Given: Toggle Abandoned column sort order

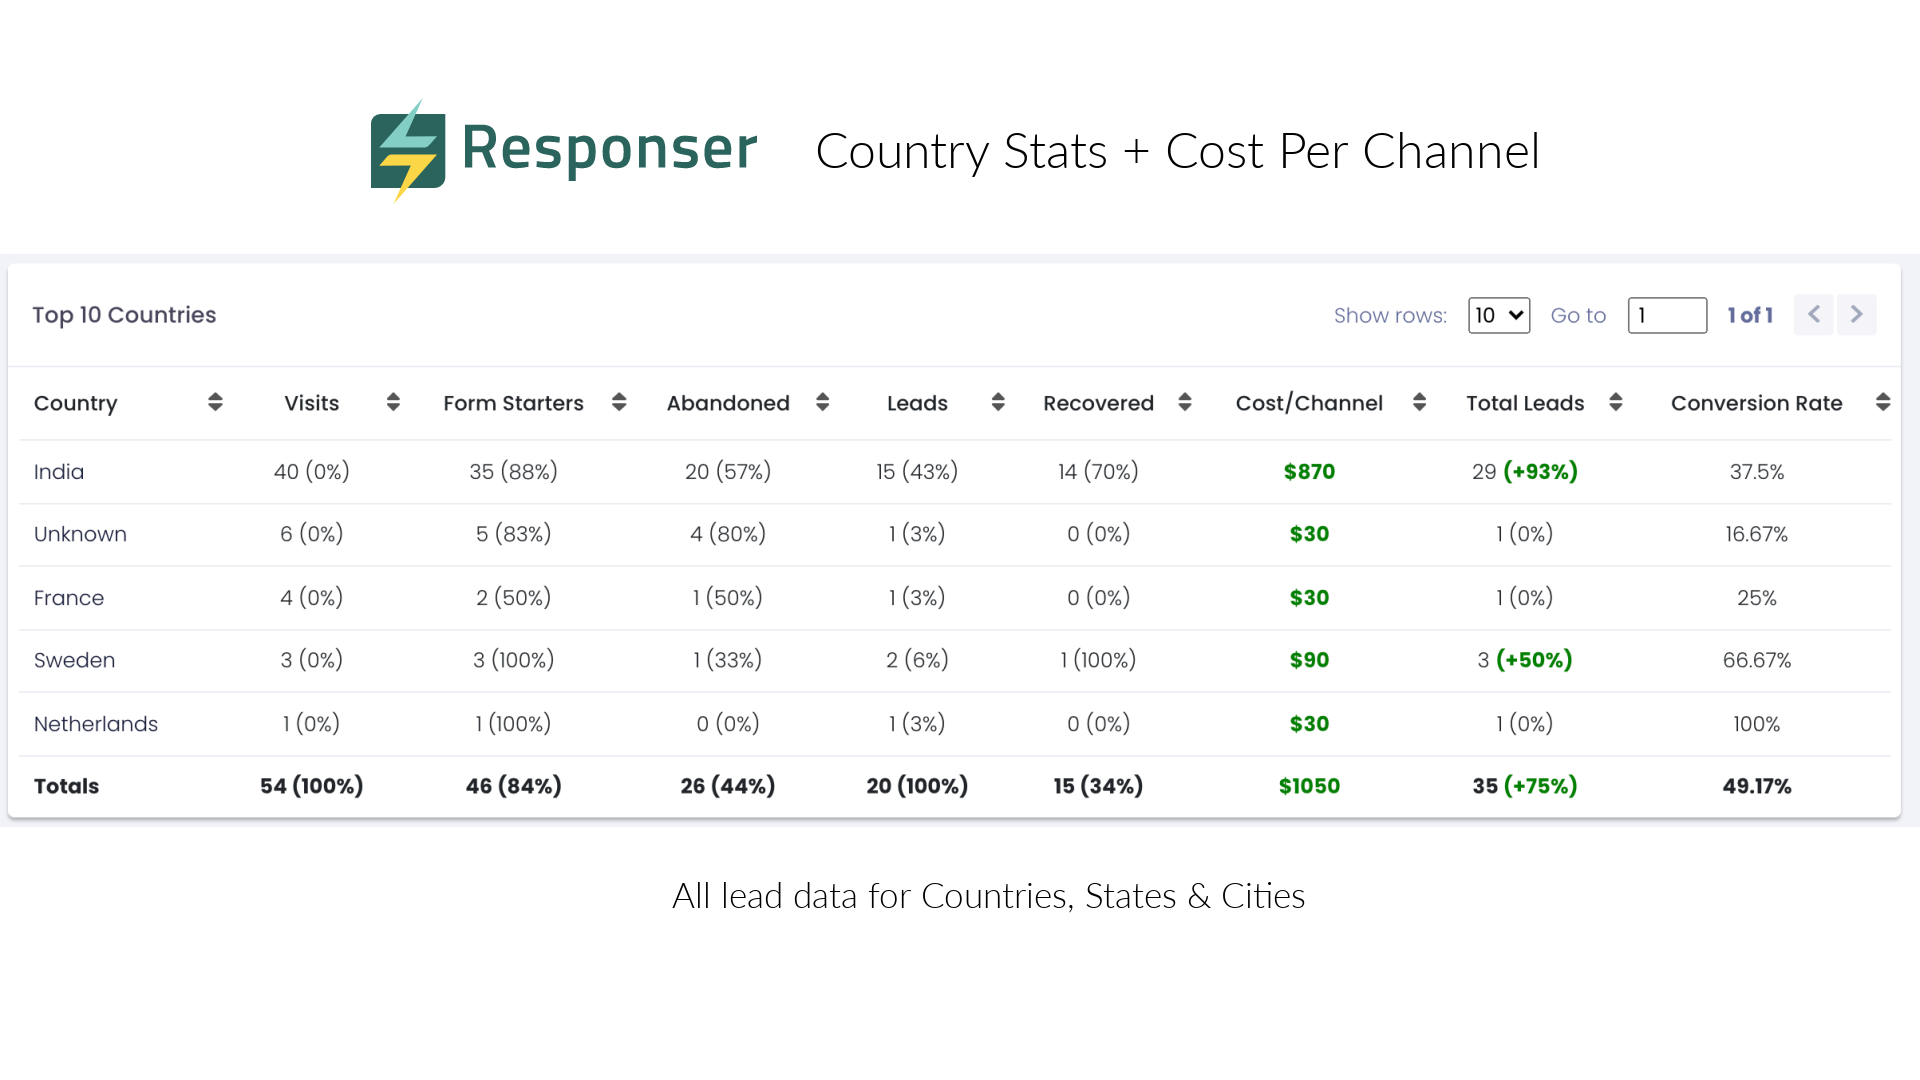Looking at the screenshot, I should click(x=822, y=402).
